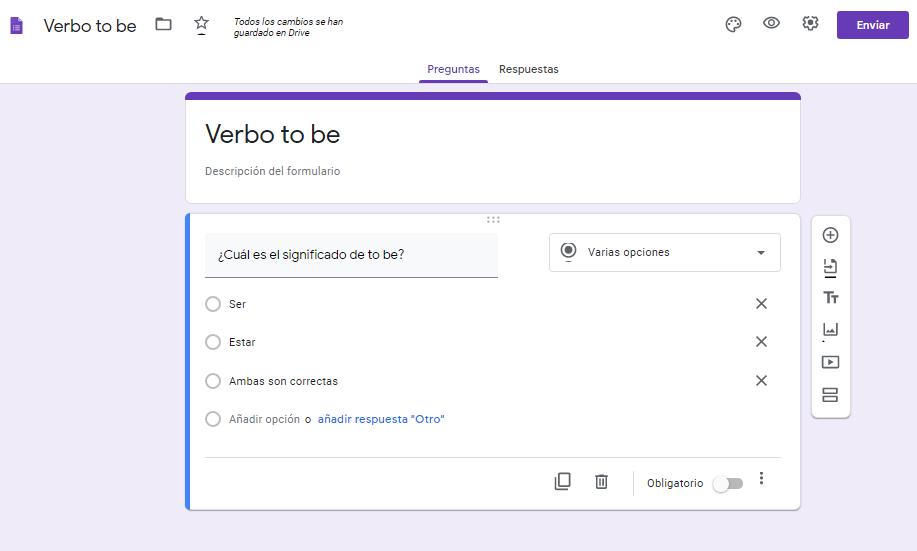
Task: Add a new question
Action: tap(830, 235)
